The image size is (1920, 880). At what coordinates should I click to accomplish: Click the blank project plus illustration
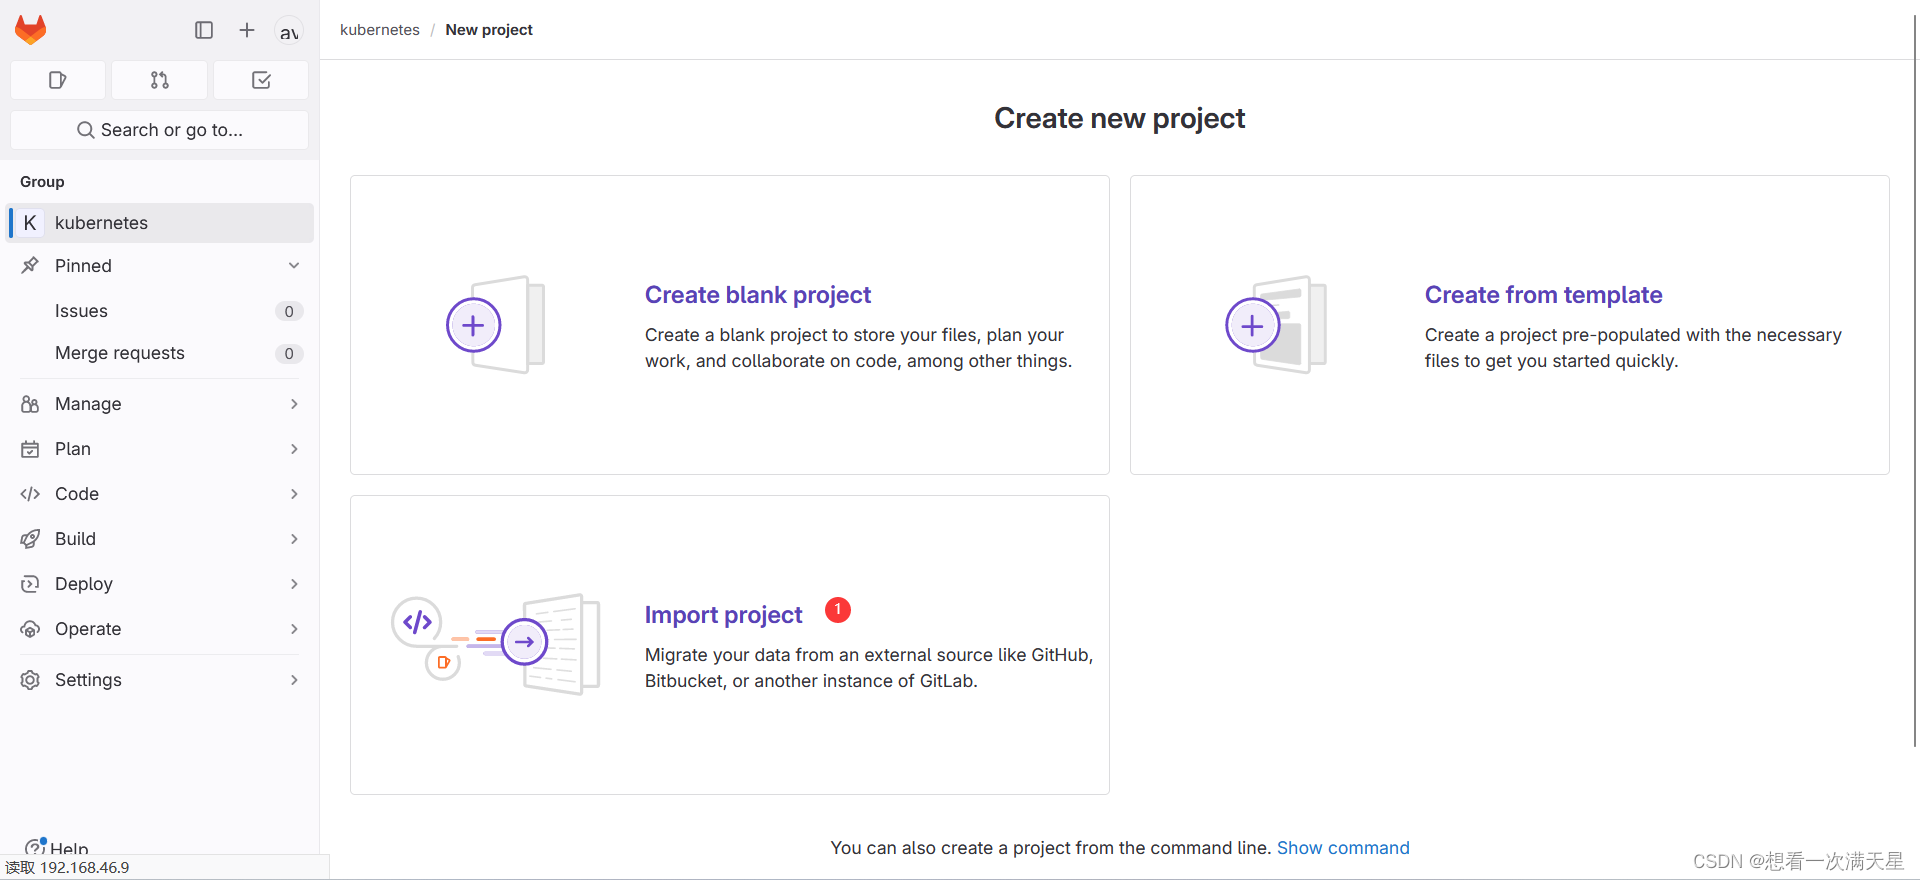tap(495, 325)
